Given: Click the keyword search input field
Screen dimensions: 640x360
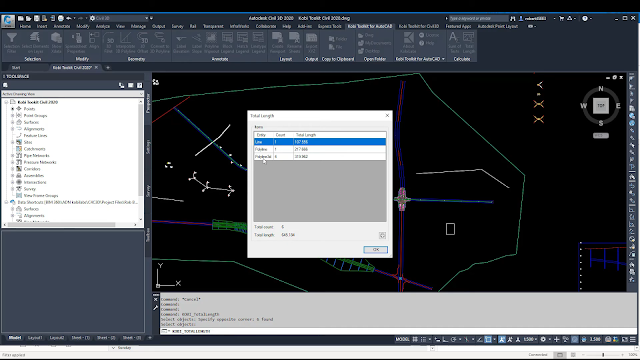Looking at the screenshot, I should click(478, 18).
